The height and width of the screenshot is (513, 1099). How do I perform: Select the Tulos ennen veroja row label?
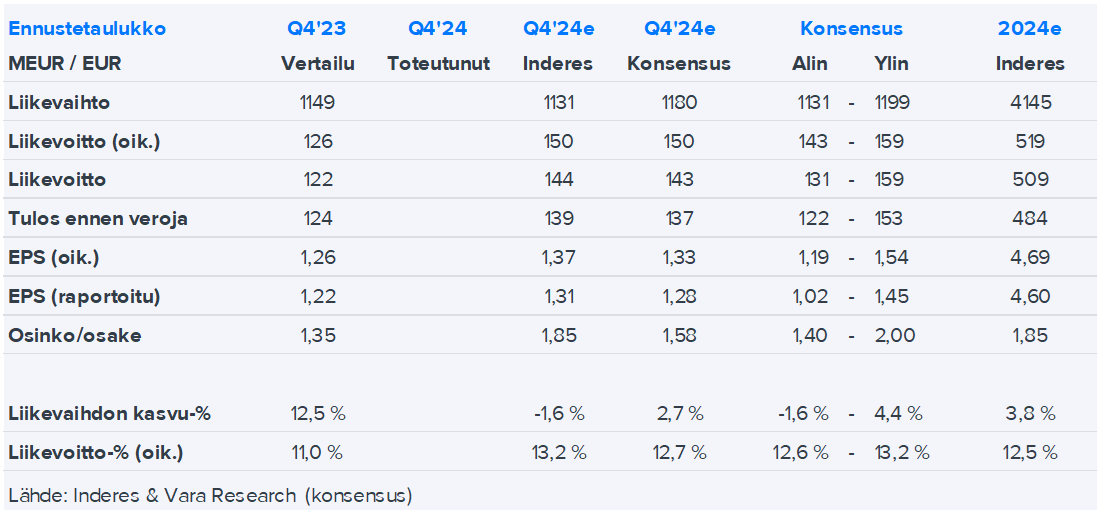click(97, 218)
